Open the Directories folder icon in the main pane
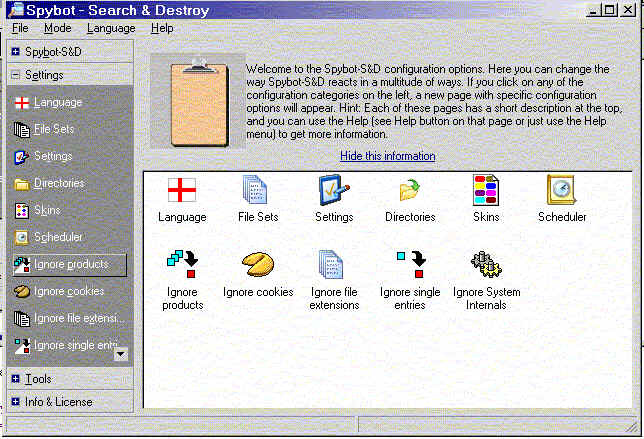This screenshot has height=439, width=644. [409, 190]
